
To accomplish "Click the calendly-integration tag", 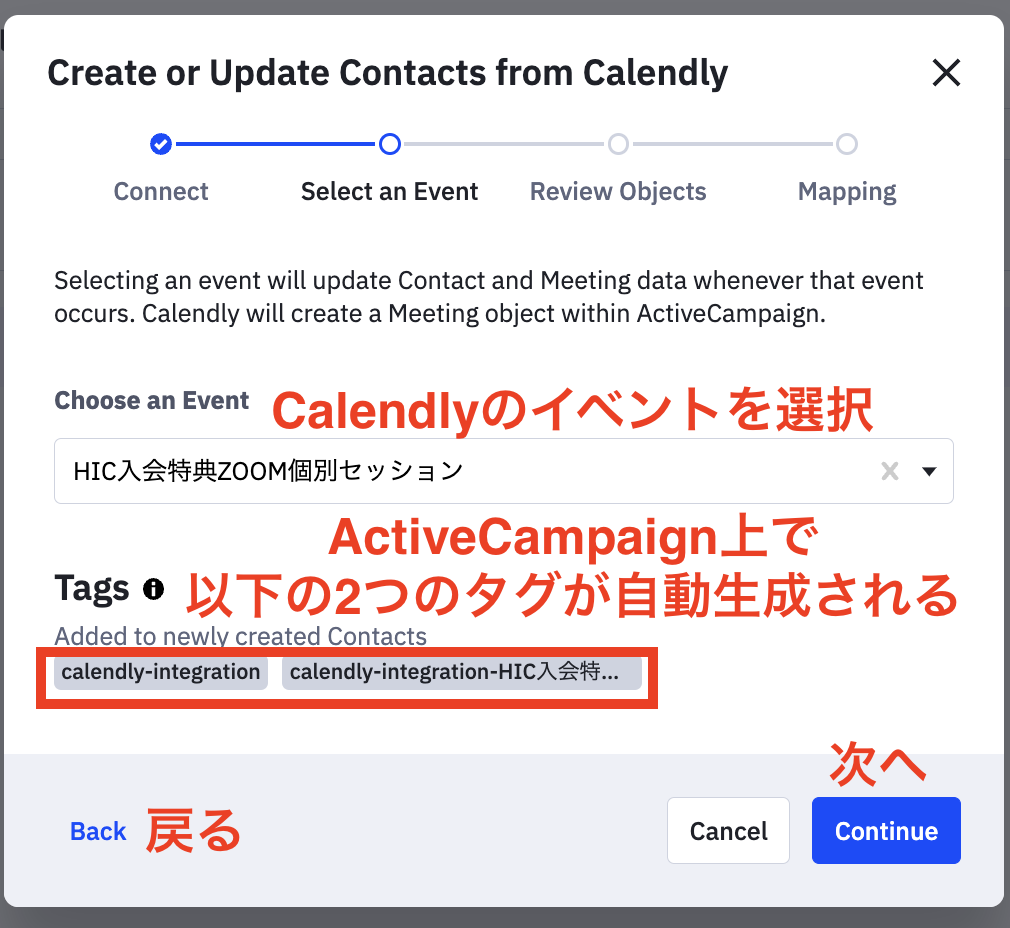I will pyautogui.click(x=161, y=672).
